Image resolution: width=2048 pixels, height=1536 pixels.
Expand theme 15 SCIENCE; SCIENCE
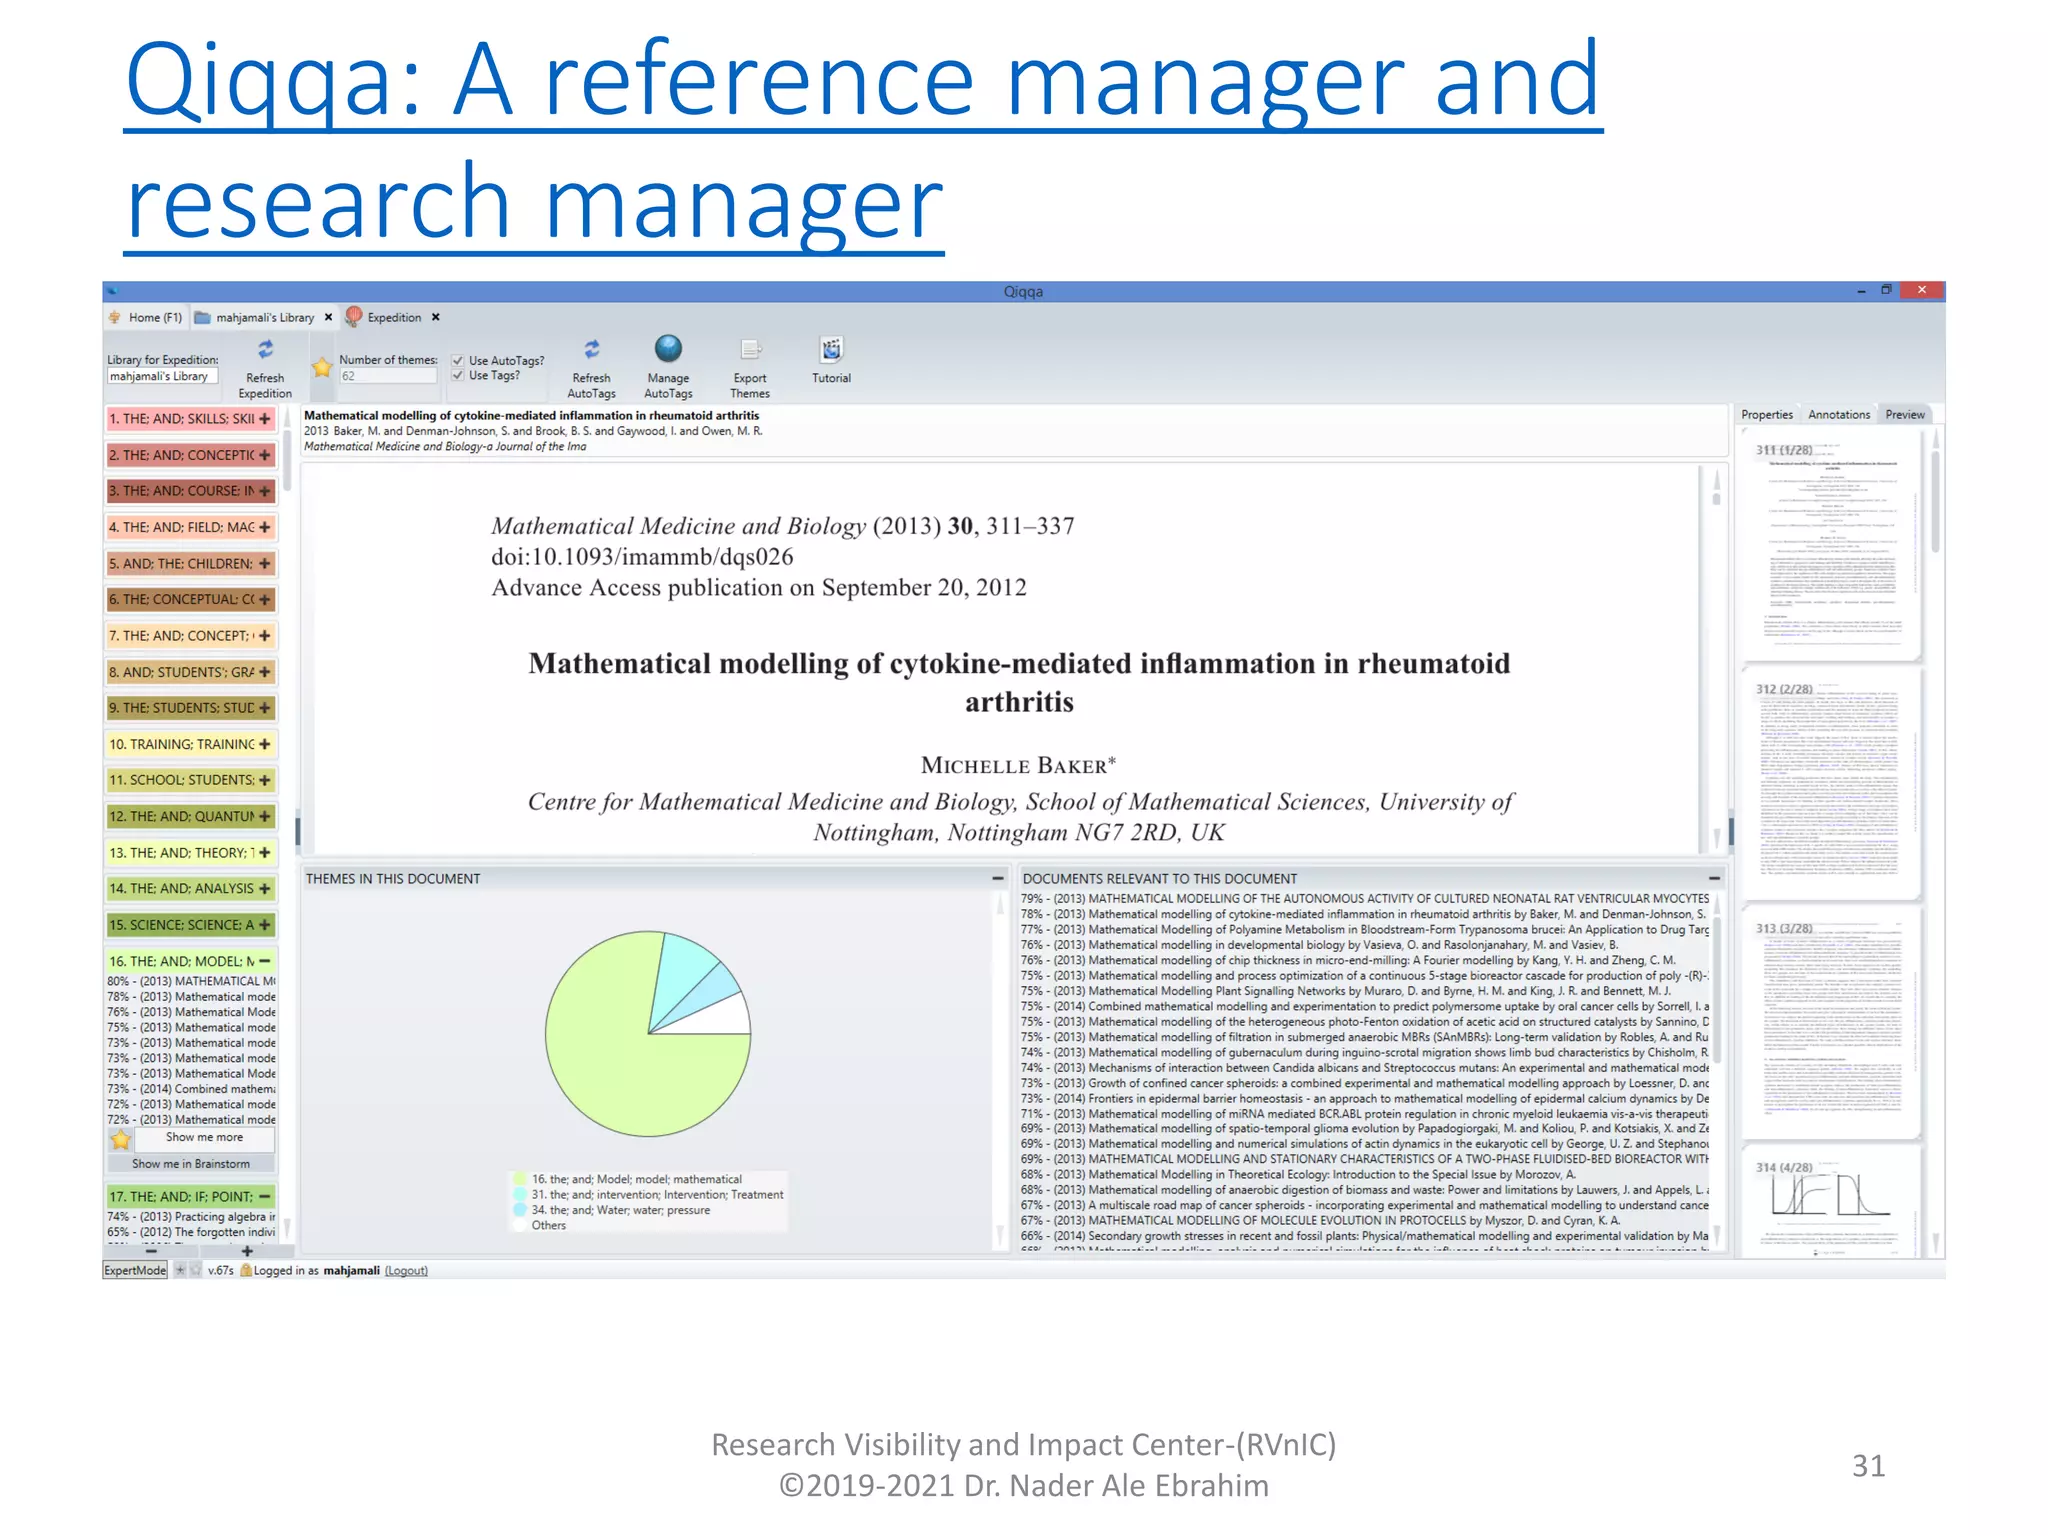click(265, 925)
